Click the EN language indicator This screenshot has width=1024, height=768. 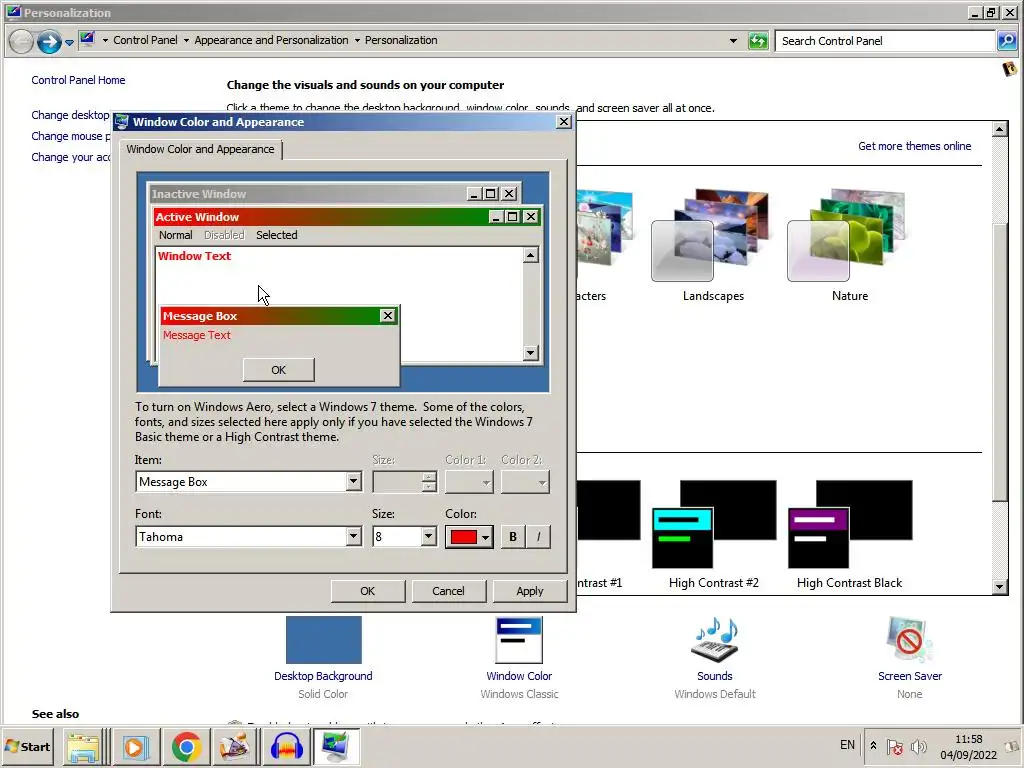[847, 745]
